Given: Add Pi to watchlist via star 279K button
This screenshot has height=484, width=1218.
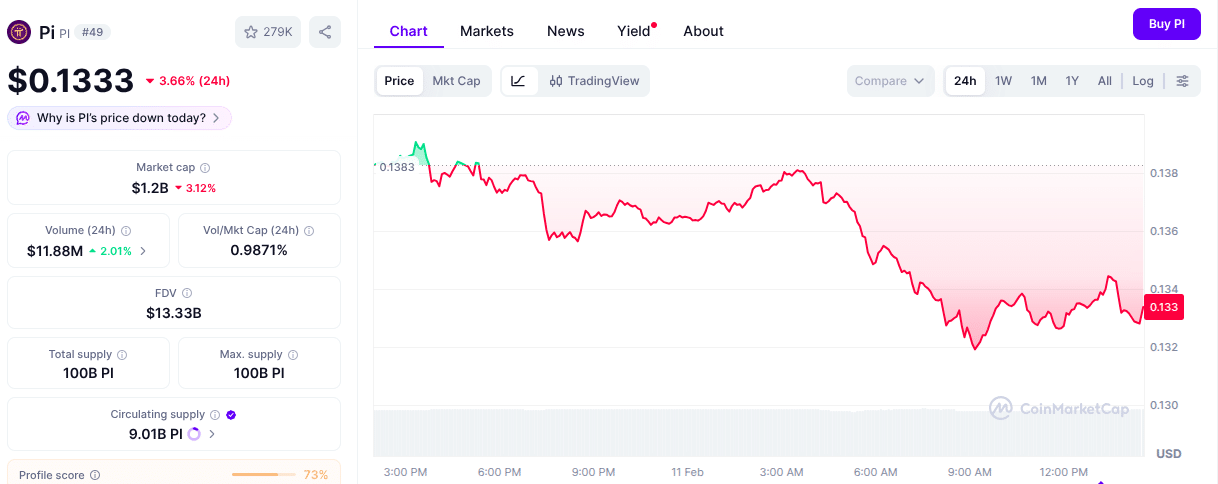Looking at the screenshot, I should (x=268, y=32).
